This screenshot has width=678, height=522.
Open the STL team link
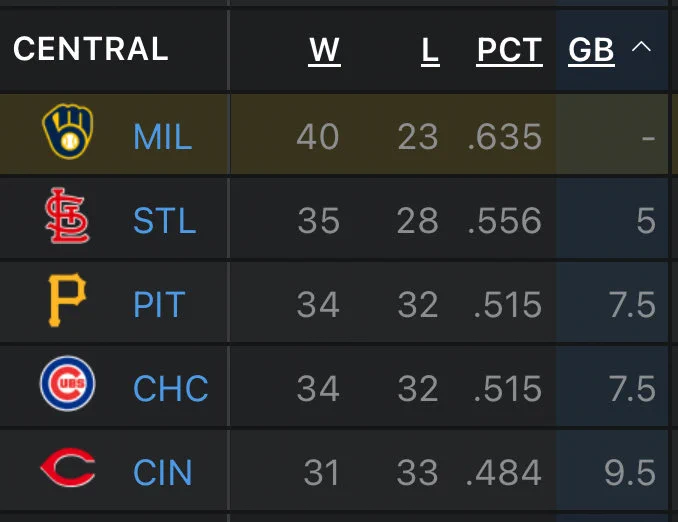pos(164,221)
